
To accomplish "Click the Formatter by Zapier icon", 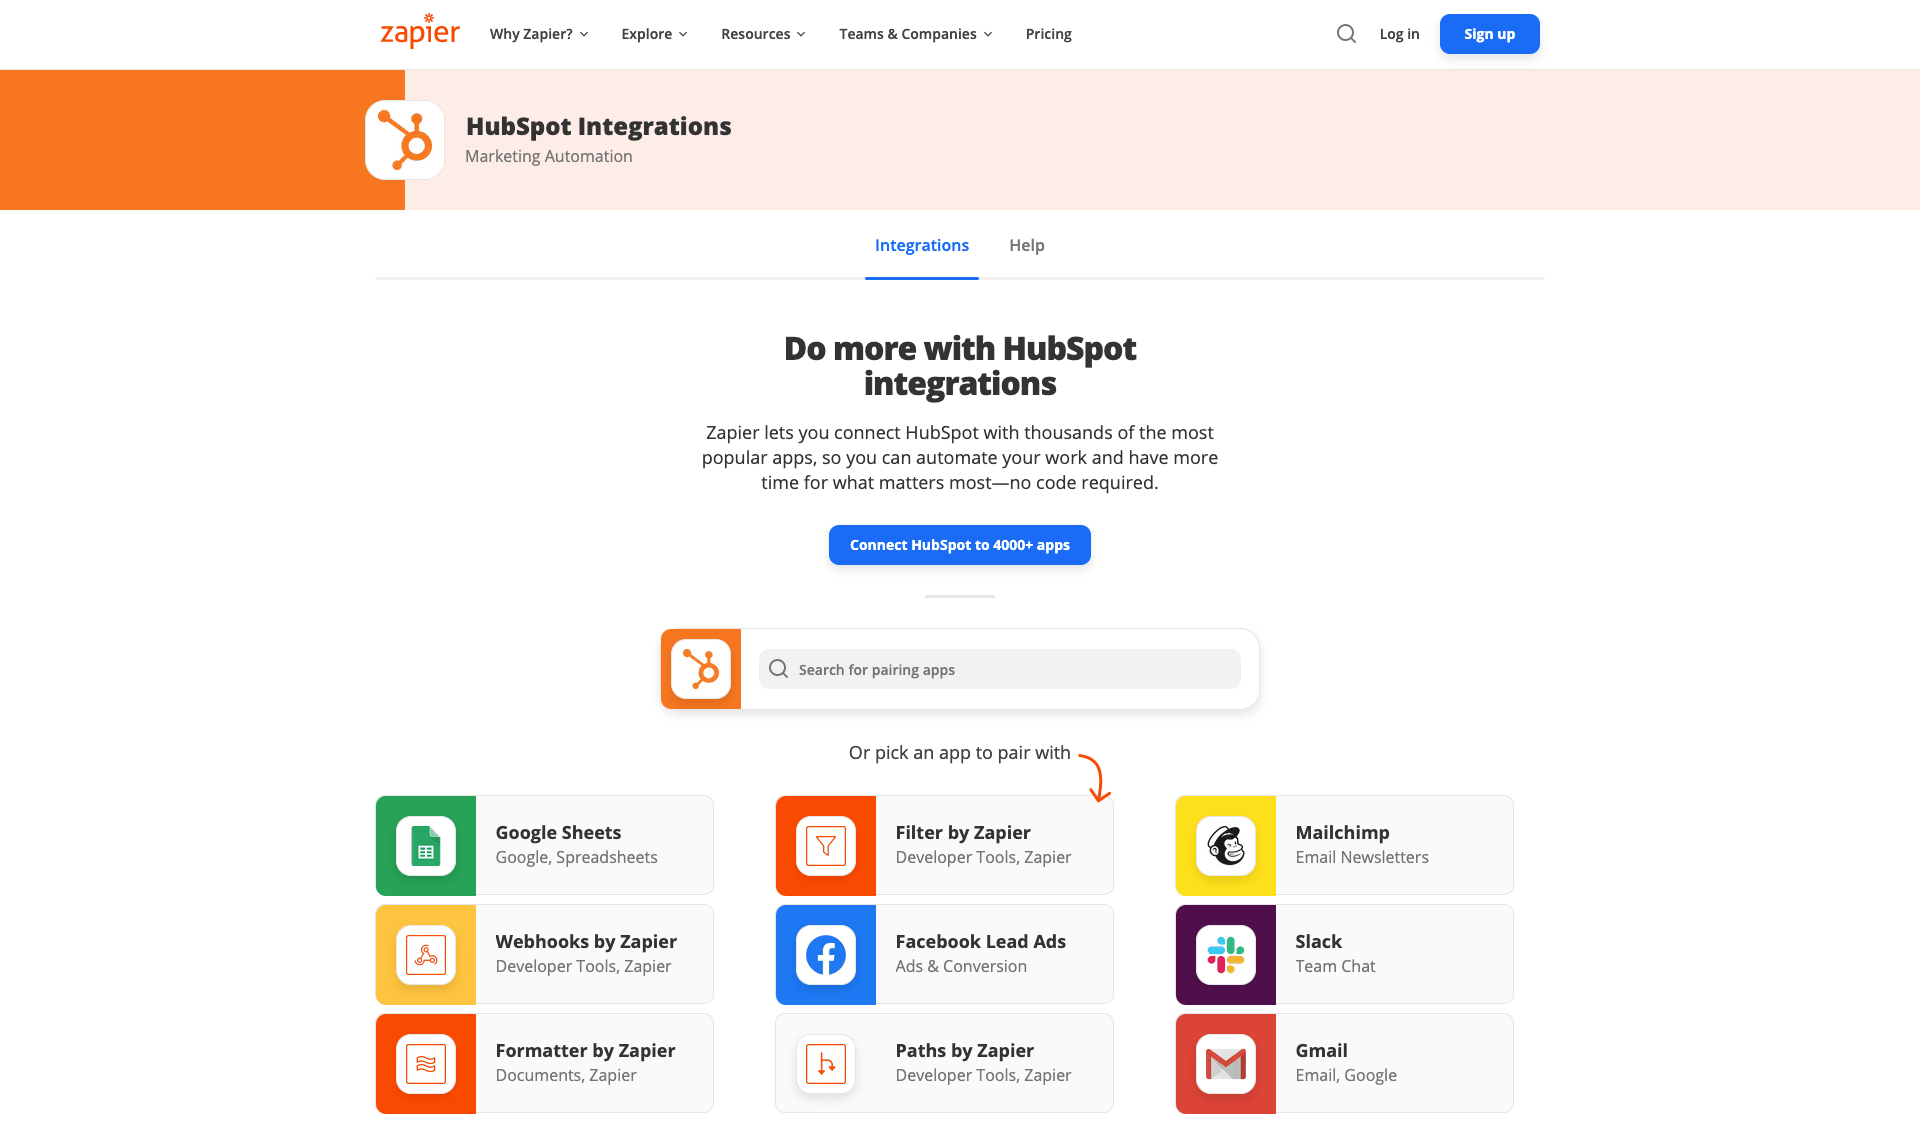I will point(426,1063).
